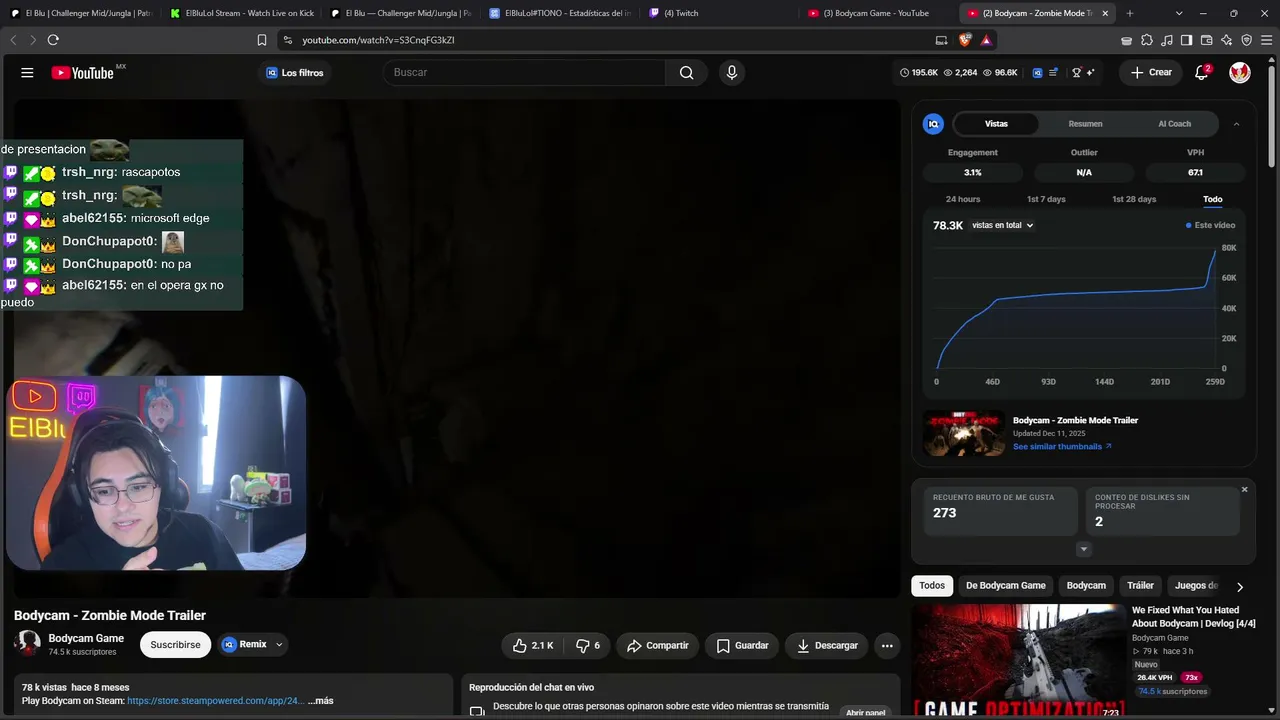This screenshot has width=1280, height=720.
Task: Save the video with Guardar
Action: [742, 646]
